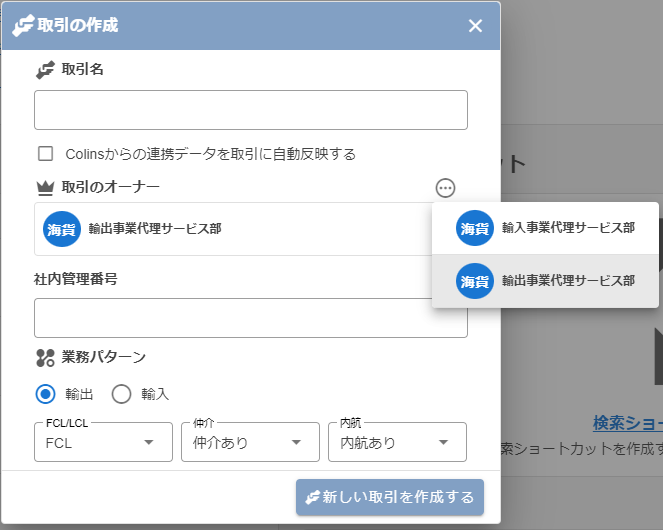This screenshot has width=663, height=530.
Task: Click the 業務パターン pattern icon
Action: coord(45,357)
